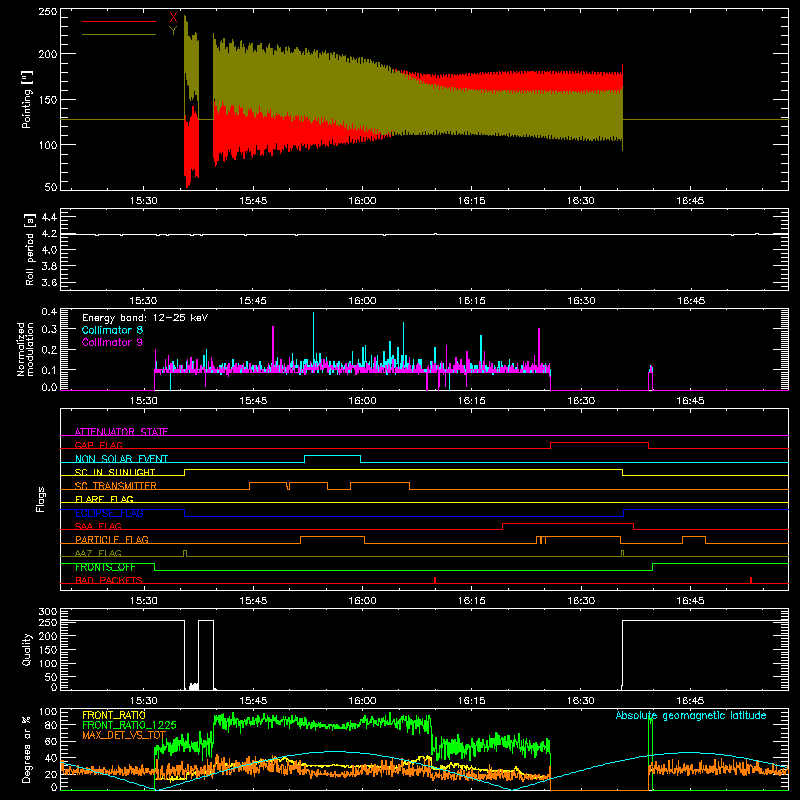Click the BAD_PACKETS spike after 16:45
This screenshot has width=800, height=800.
click(751, 580)
